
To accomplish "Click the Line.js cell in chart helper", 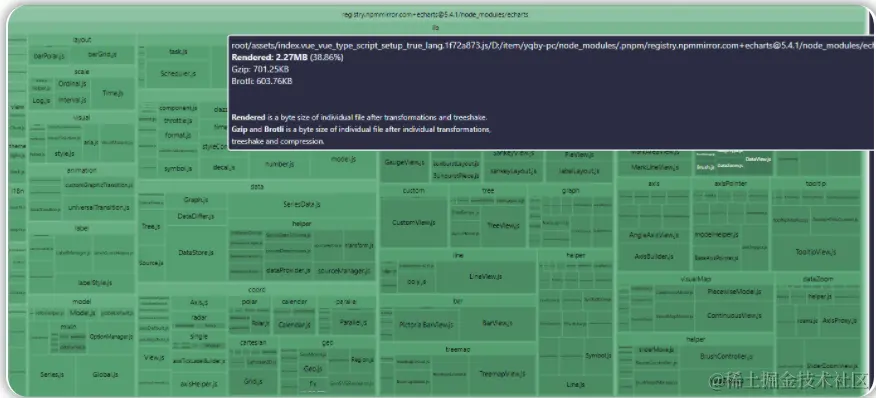I will (x=575, y=385).
